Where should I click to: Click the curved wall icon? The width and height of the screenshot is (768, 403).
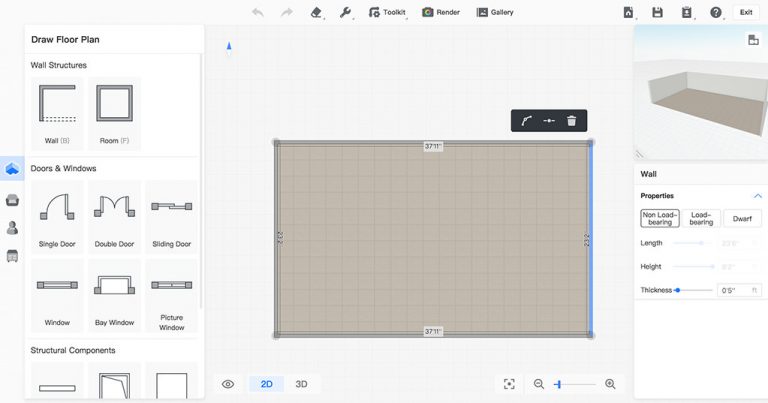527,121
